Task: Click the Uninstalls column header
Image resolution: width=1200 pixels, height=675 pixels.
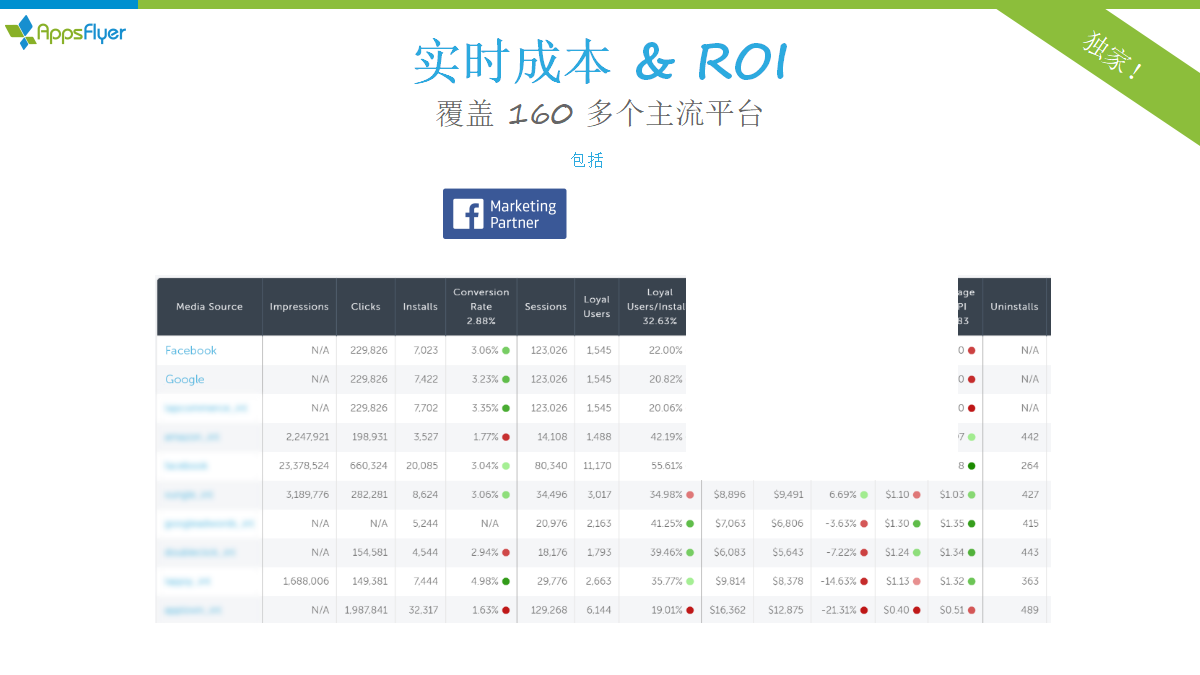Action: pos(1014,307)
